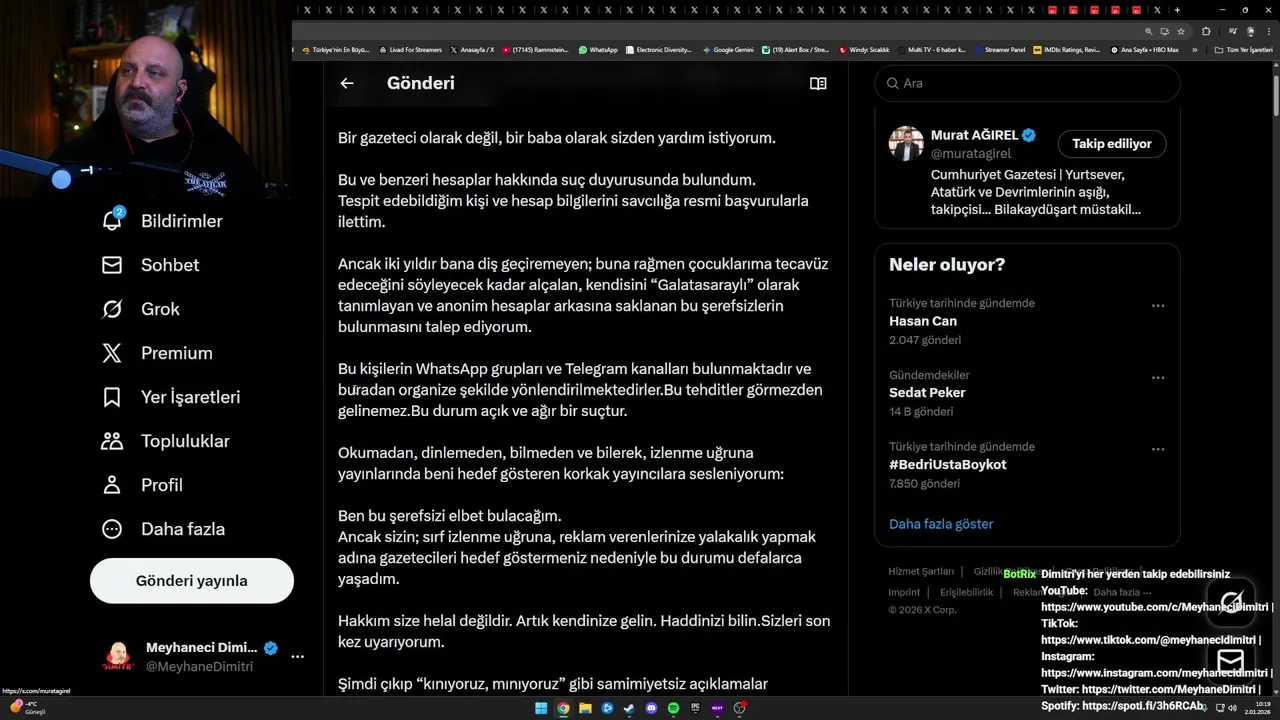Click Gönderi yayınla button
The width and height of the screenshot is (1280, 720).
tap(192, 581)
